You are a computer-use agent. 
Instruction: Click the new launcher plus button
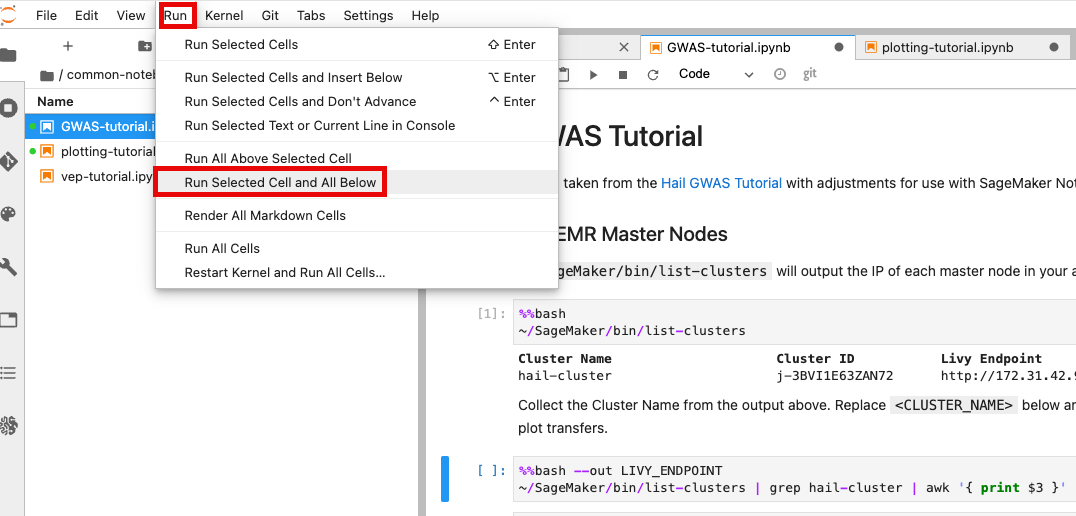click(x=68, y=46)
